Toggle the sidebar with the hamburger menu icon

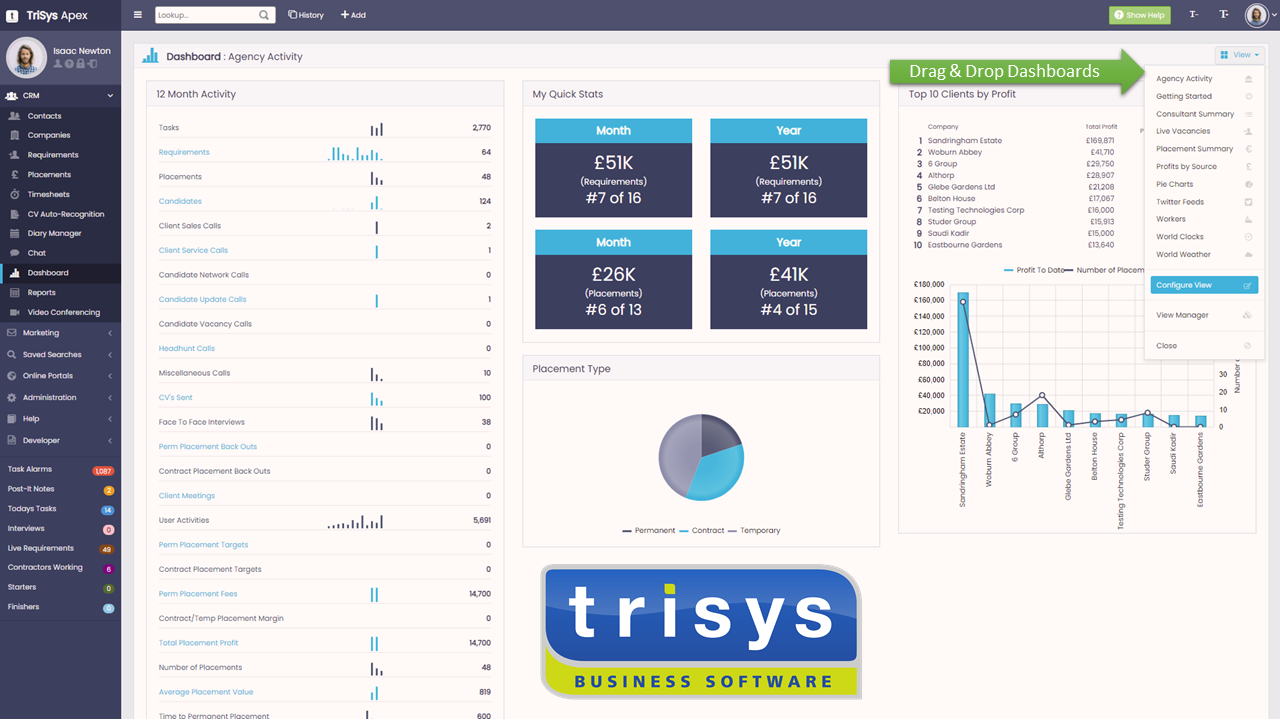[x=138, y=15]
